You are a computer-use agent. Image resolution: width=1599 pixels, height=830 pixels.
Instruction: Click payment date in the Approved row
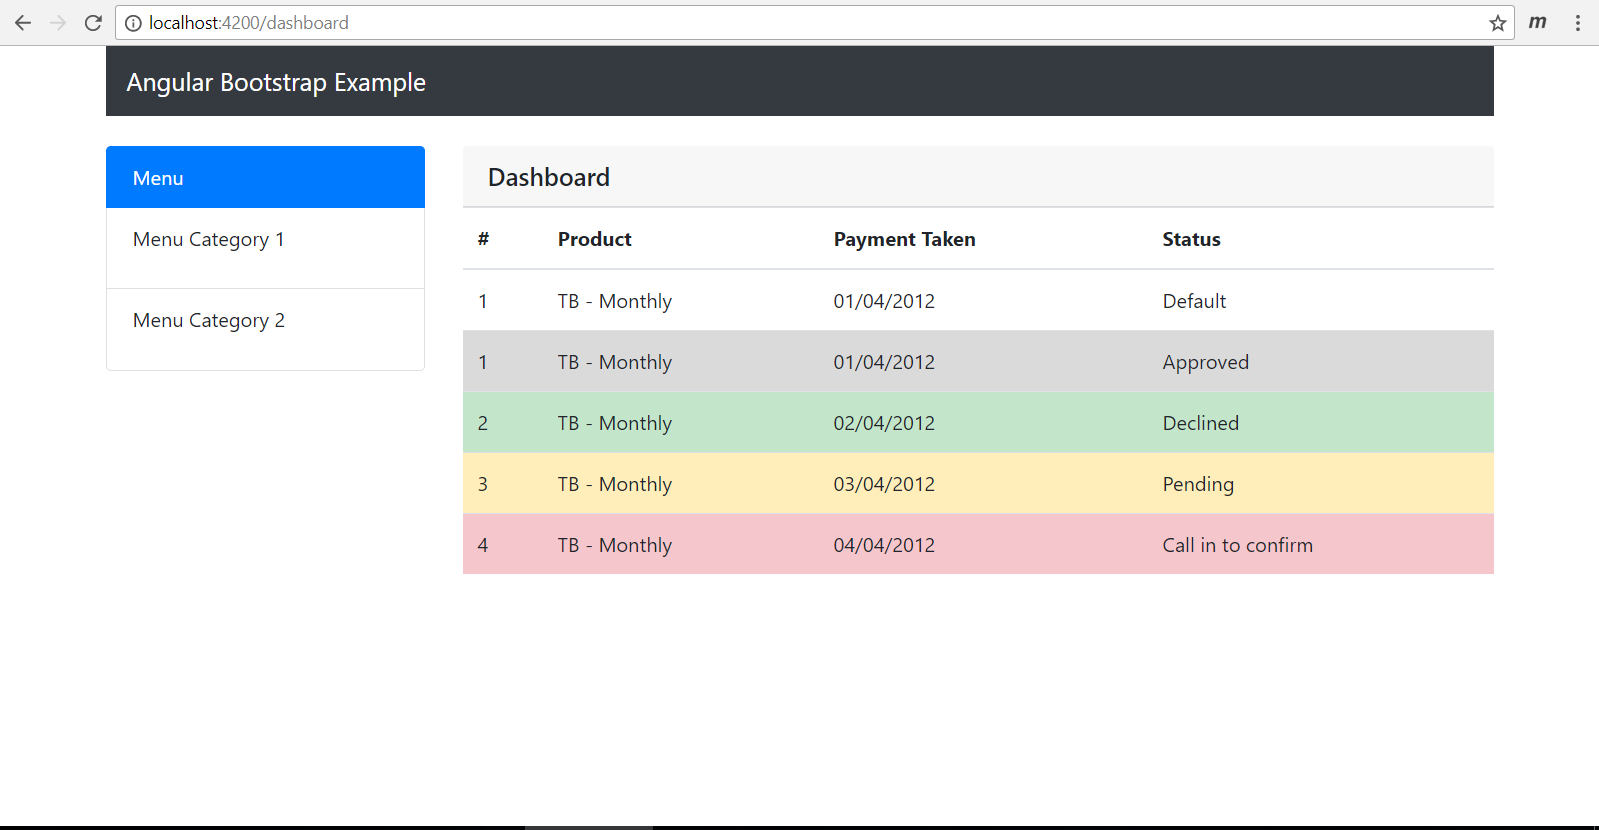click(884, 362)
